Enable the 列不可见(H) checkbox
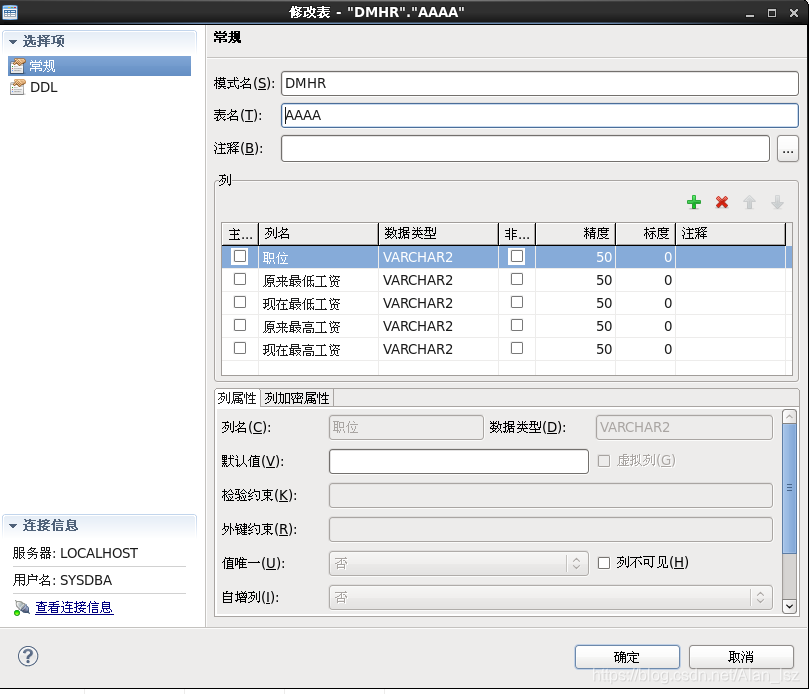809x694 pixels. (604, 563)
